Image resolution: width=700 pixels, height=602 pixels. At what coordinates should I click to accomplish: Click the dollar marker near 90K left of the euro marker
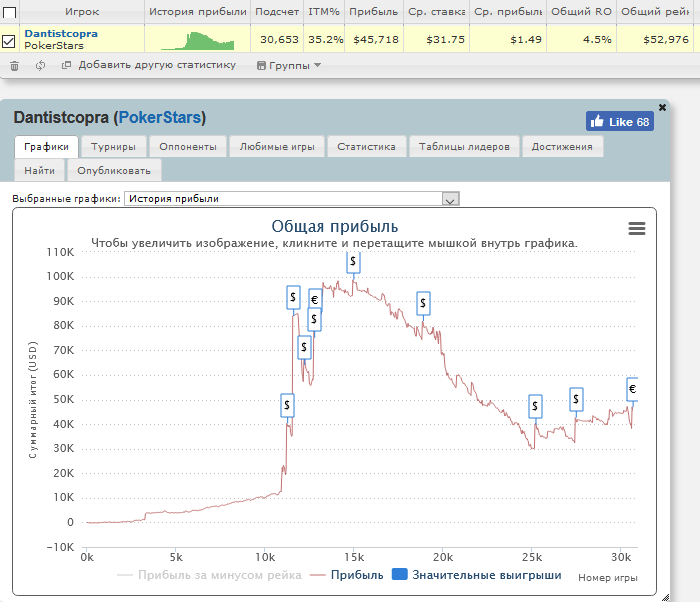point(293,297)
